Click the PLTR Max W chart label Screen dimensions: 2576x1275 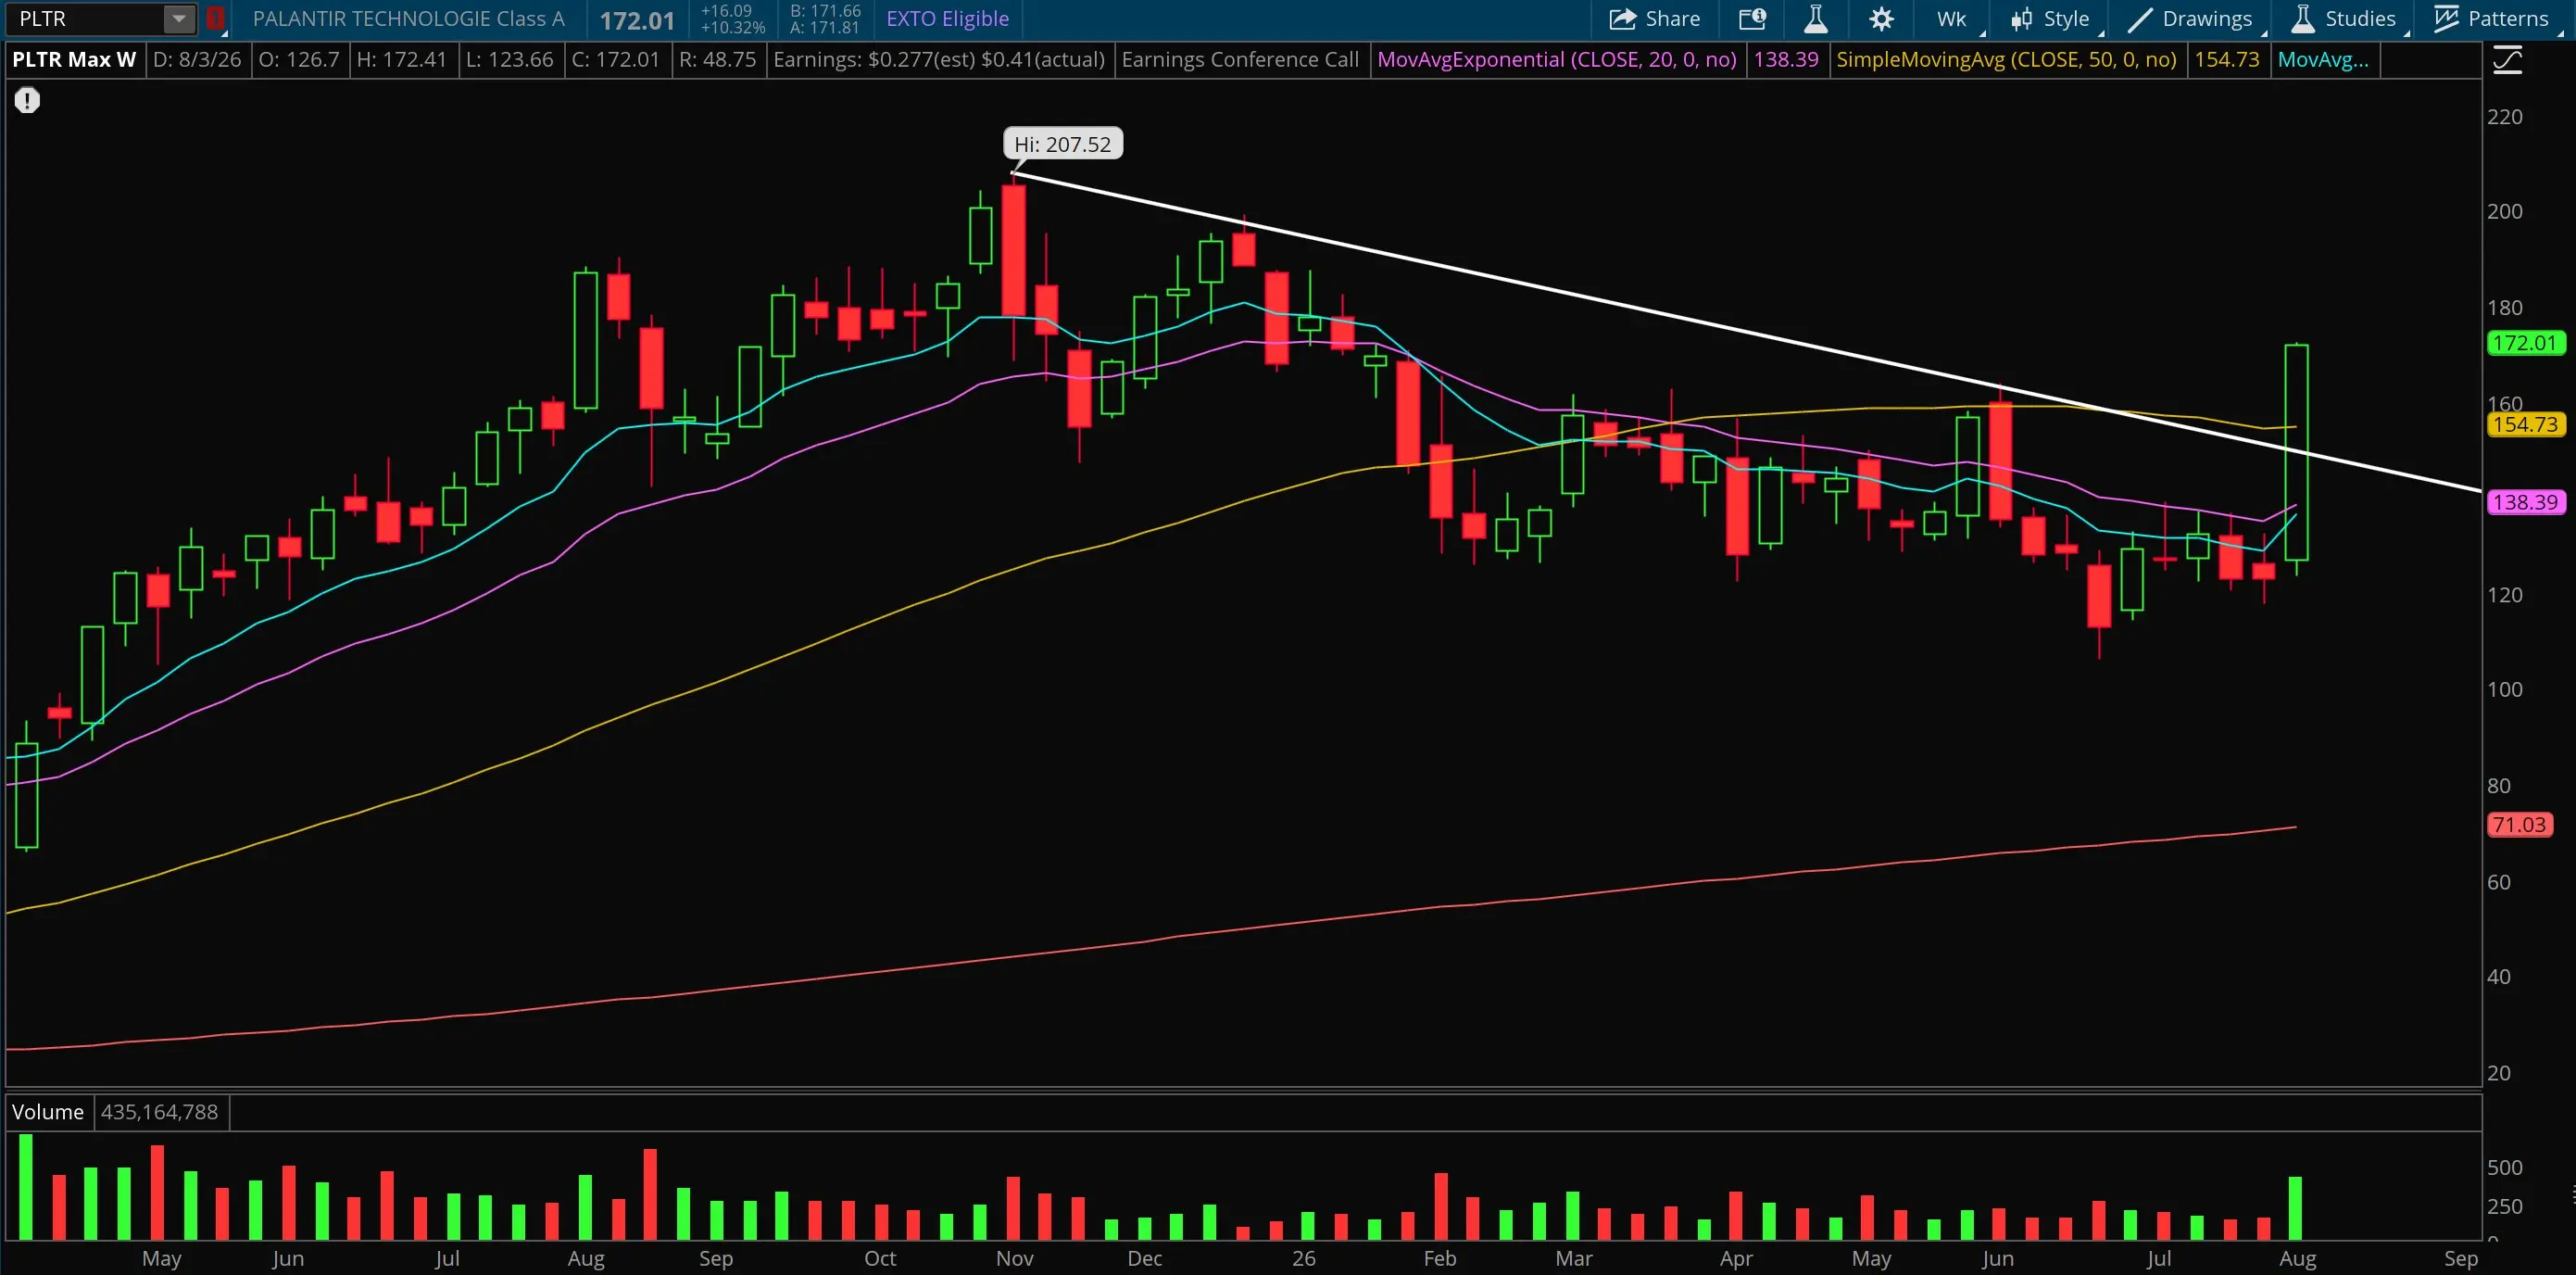[74, 59]
